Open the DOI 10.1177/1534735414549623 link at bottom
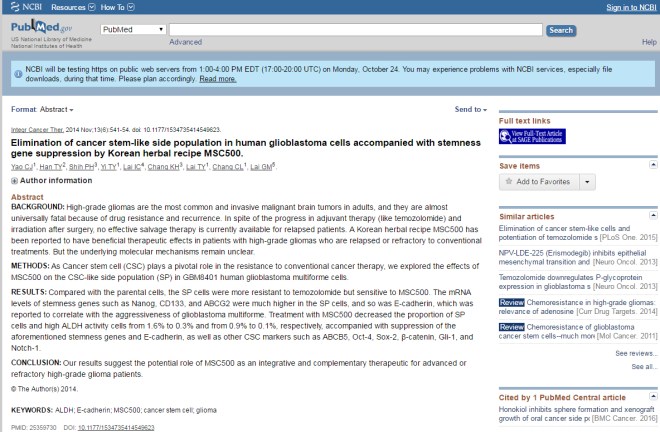Viewport: 660px width, 432px height. tap(116, 428)
